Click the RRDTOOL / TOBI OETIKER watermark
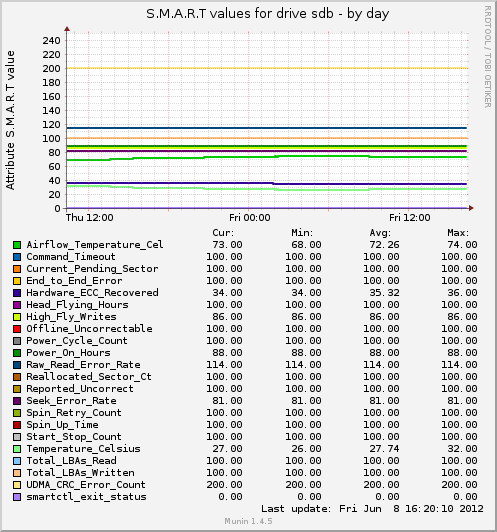The height and width of the screenshot is (532, 497). (488, 57)
